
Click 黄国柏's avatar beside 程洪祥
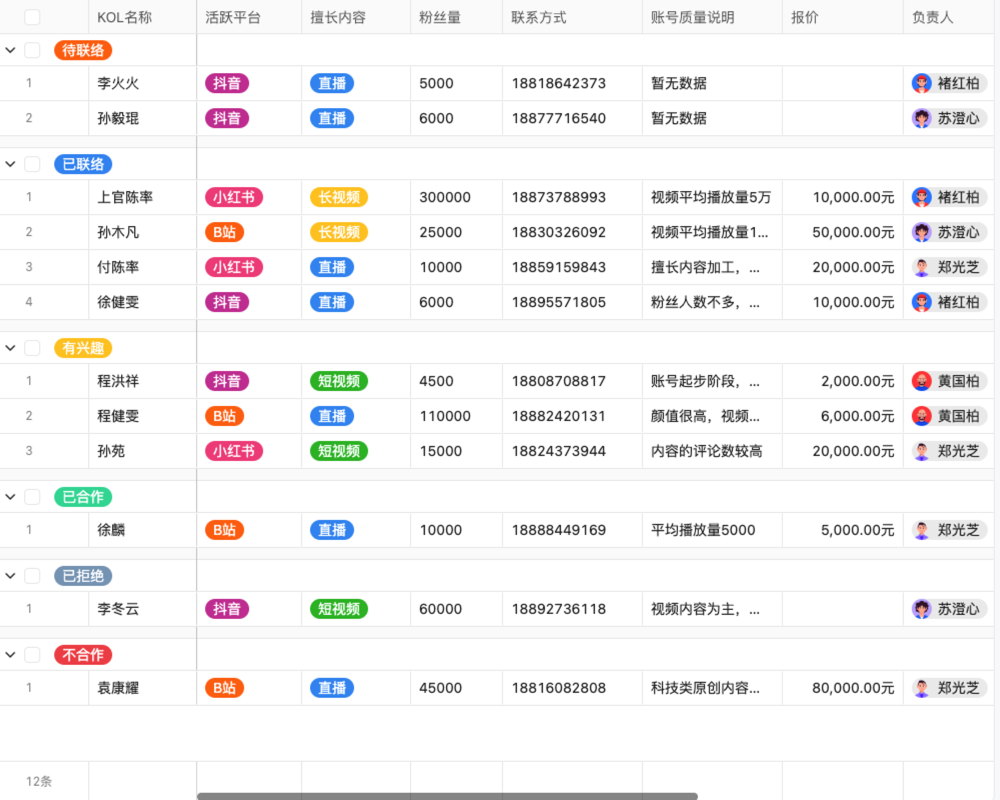[x=922, y=381]
